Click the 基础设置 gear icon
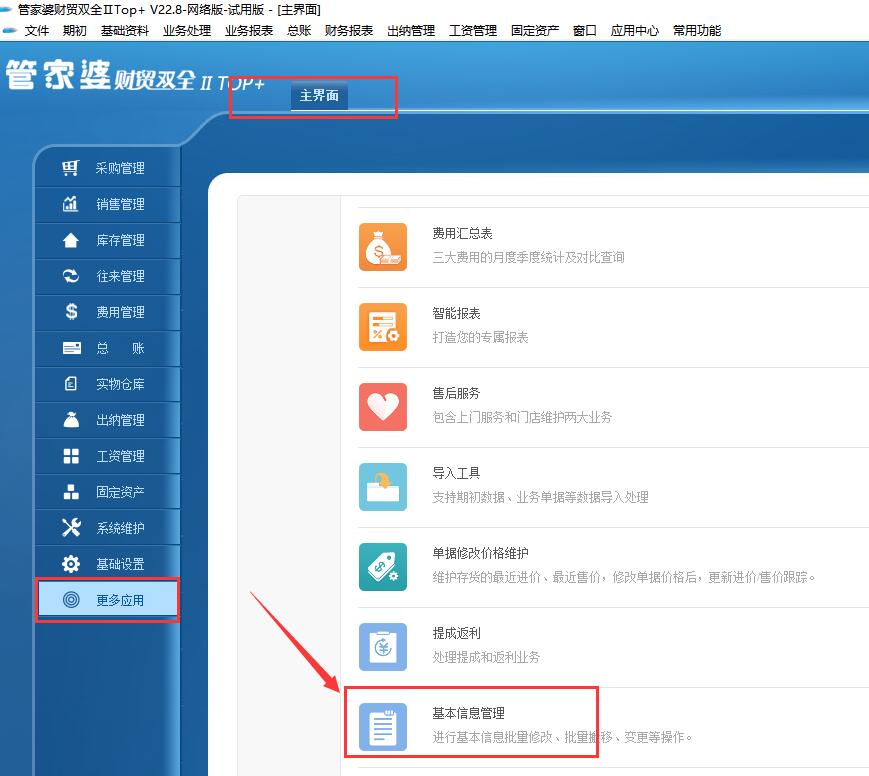Screen dimensions: 869x776 coord(71,564)
